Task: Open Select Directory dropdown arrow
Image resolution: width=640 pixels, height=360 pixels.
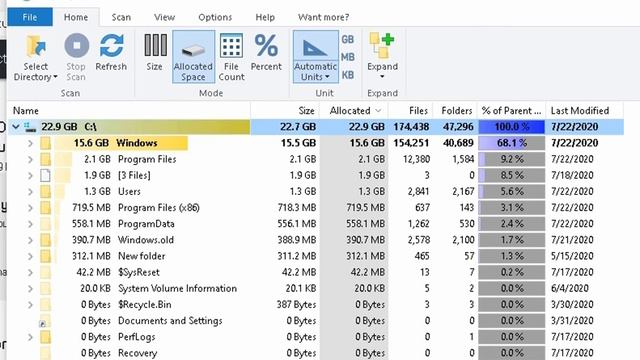Action: point(55,77)
